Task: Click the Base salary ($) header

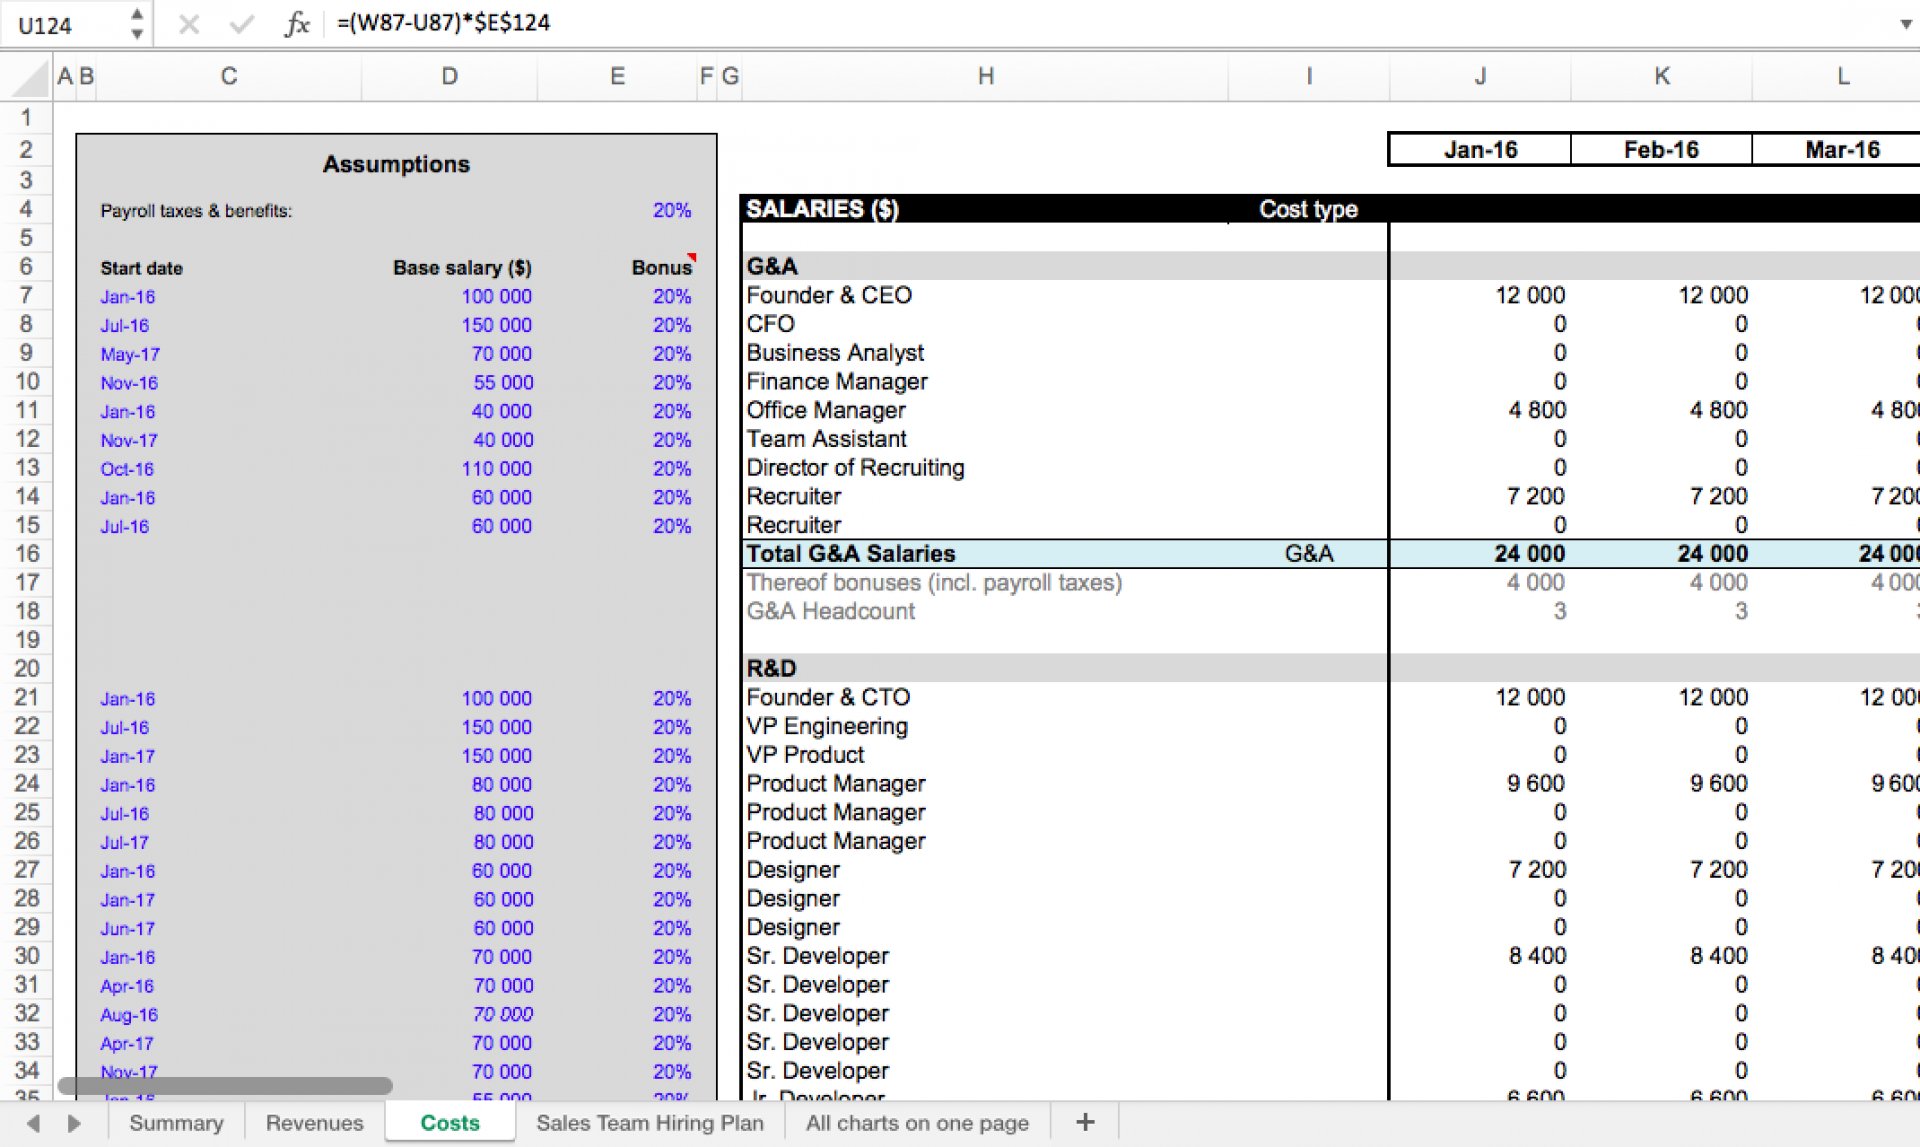Action: (x=462, y=268)
